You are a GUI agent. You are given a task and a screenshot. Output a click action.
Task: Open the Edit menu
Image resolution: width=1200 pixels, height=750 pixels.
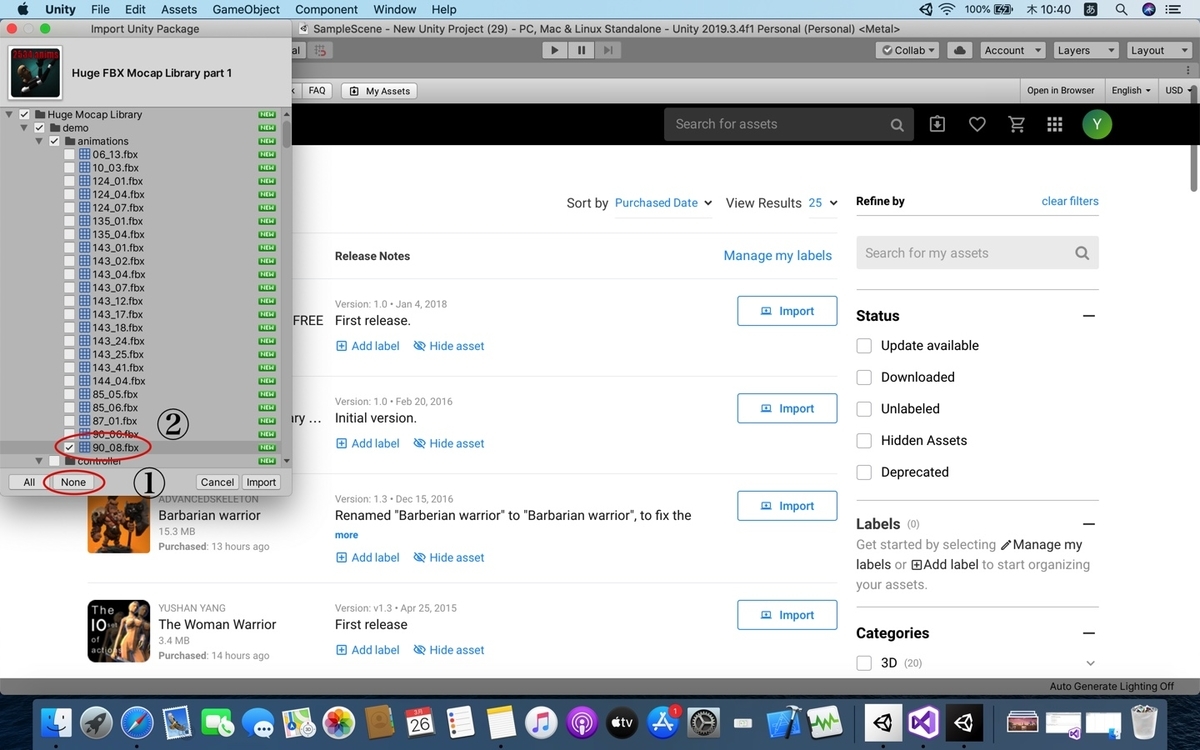(134, 9)
